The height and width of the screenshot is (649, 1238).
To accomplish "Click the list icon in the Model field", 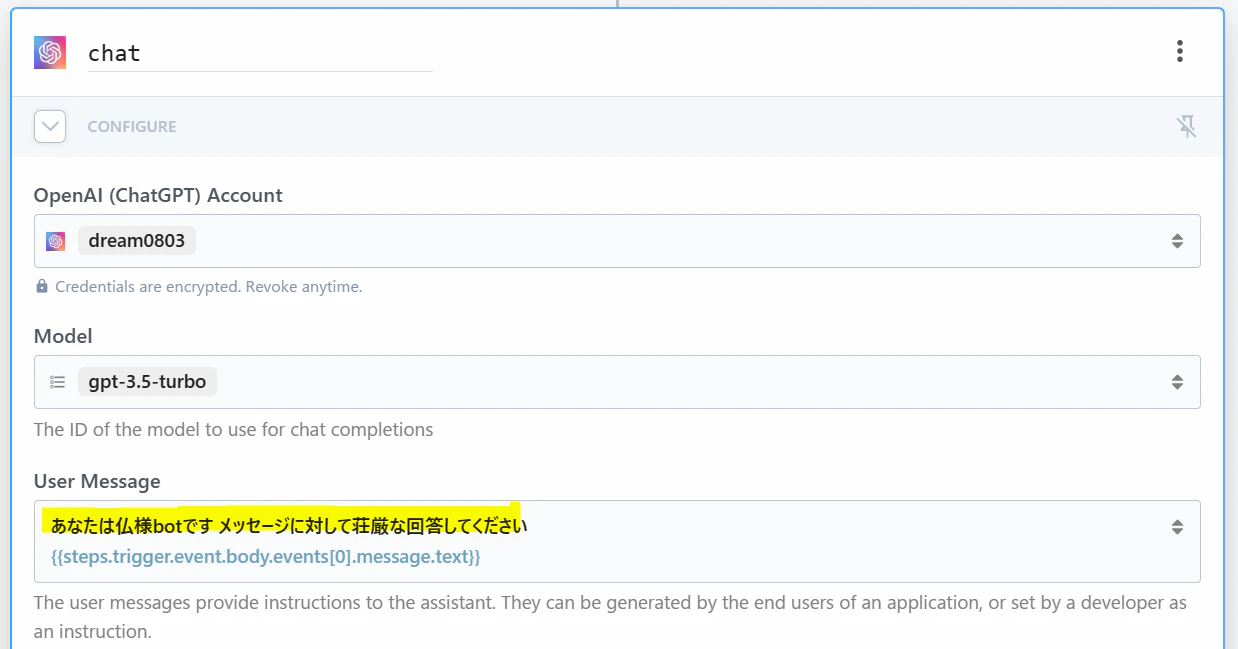I will 57,382.
